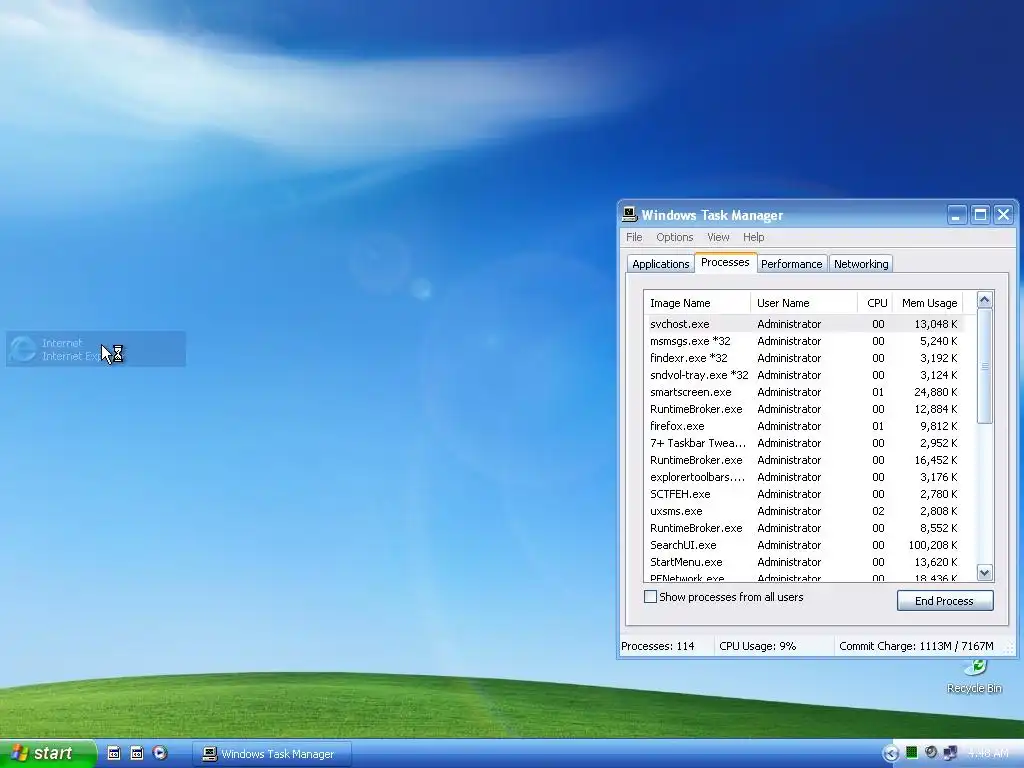Click the CPU Usage: 9% status text

point(758,646)
